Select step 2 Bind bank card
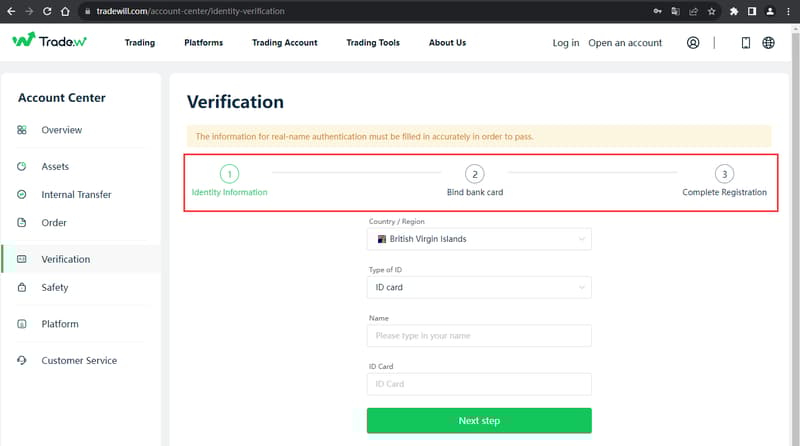The image size is (800, 446). (x=475, y=174)
